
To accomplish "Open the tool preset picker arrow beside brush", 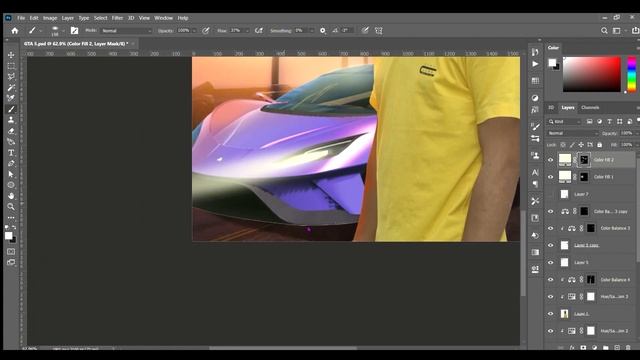I will click(x=40, y=31).
